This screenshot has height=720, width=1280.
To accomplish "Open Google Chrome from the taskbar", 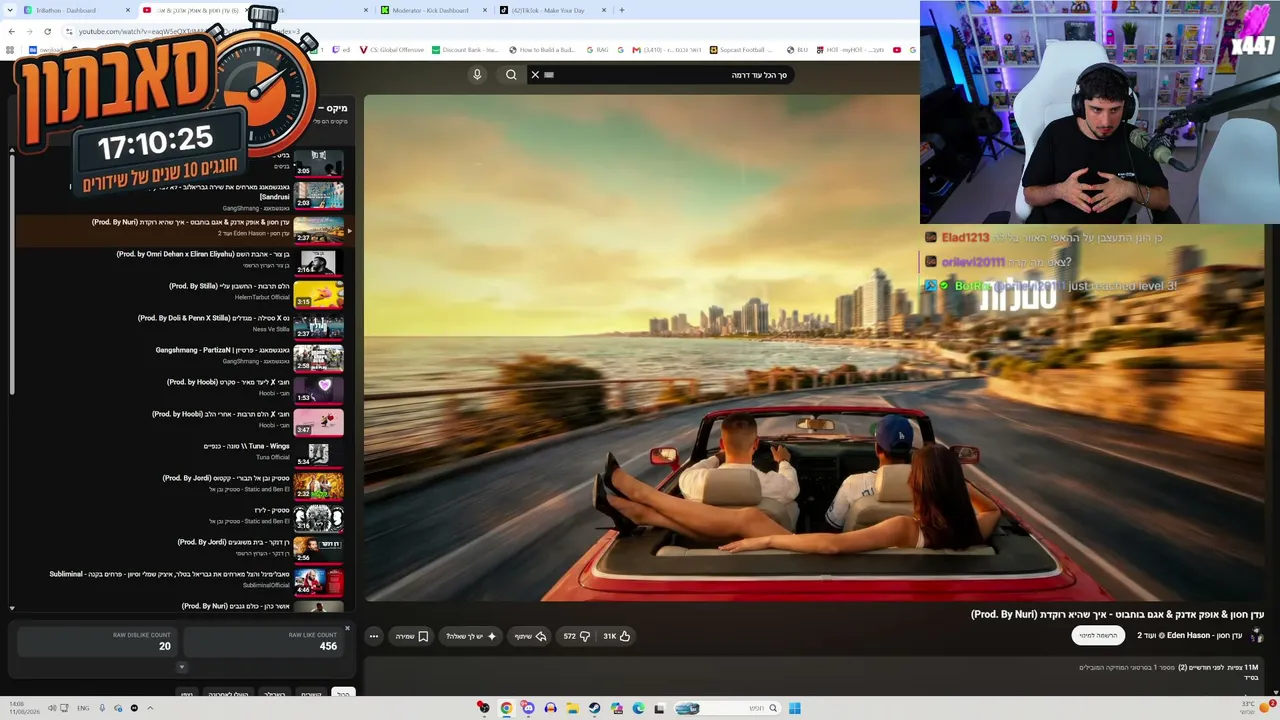I will point(506,708).
